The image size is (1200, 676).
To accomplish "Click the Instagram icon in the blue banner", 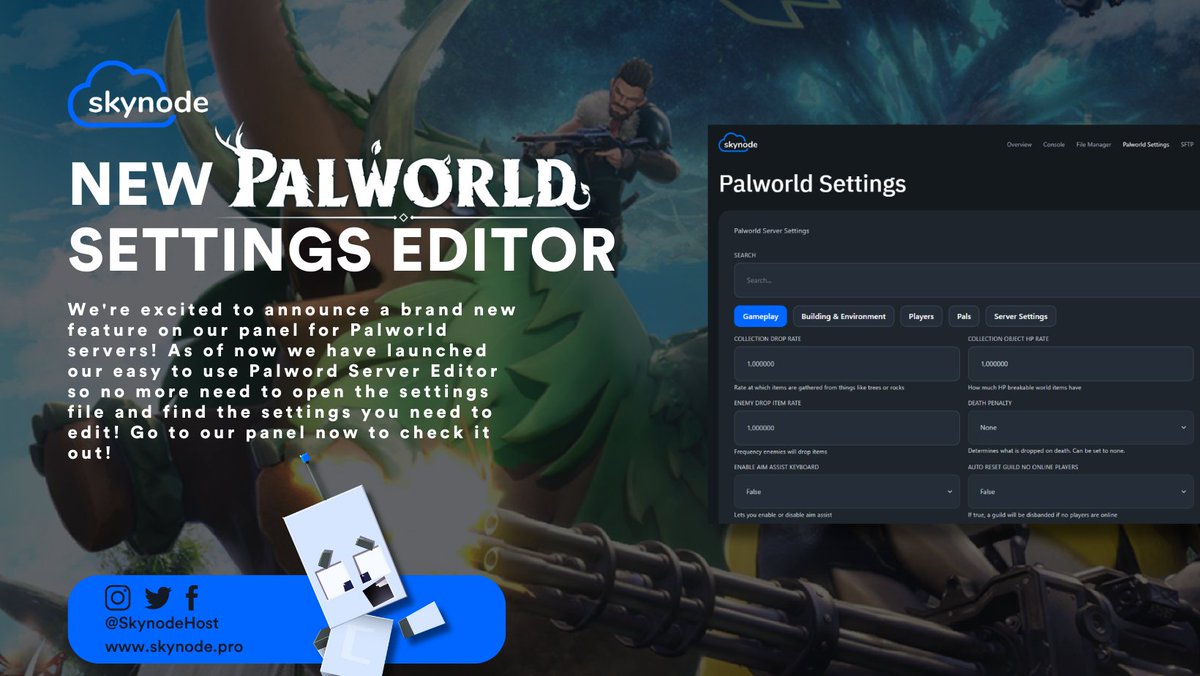I will click(x=118, y=598).
